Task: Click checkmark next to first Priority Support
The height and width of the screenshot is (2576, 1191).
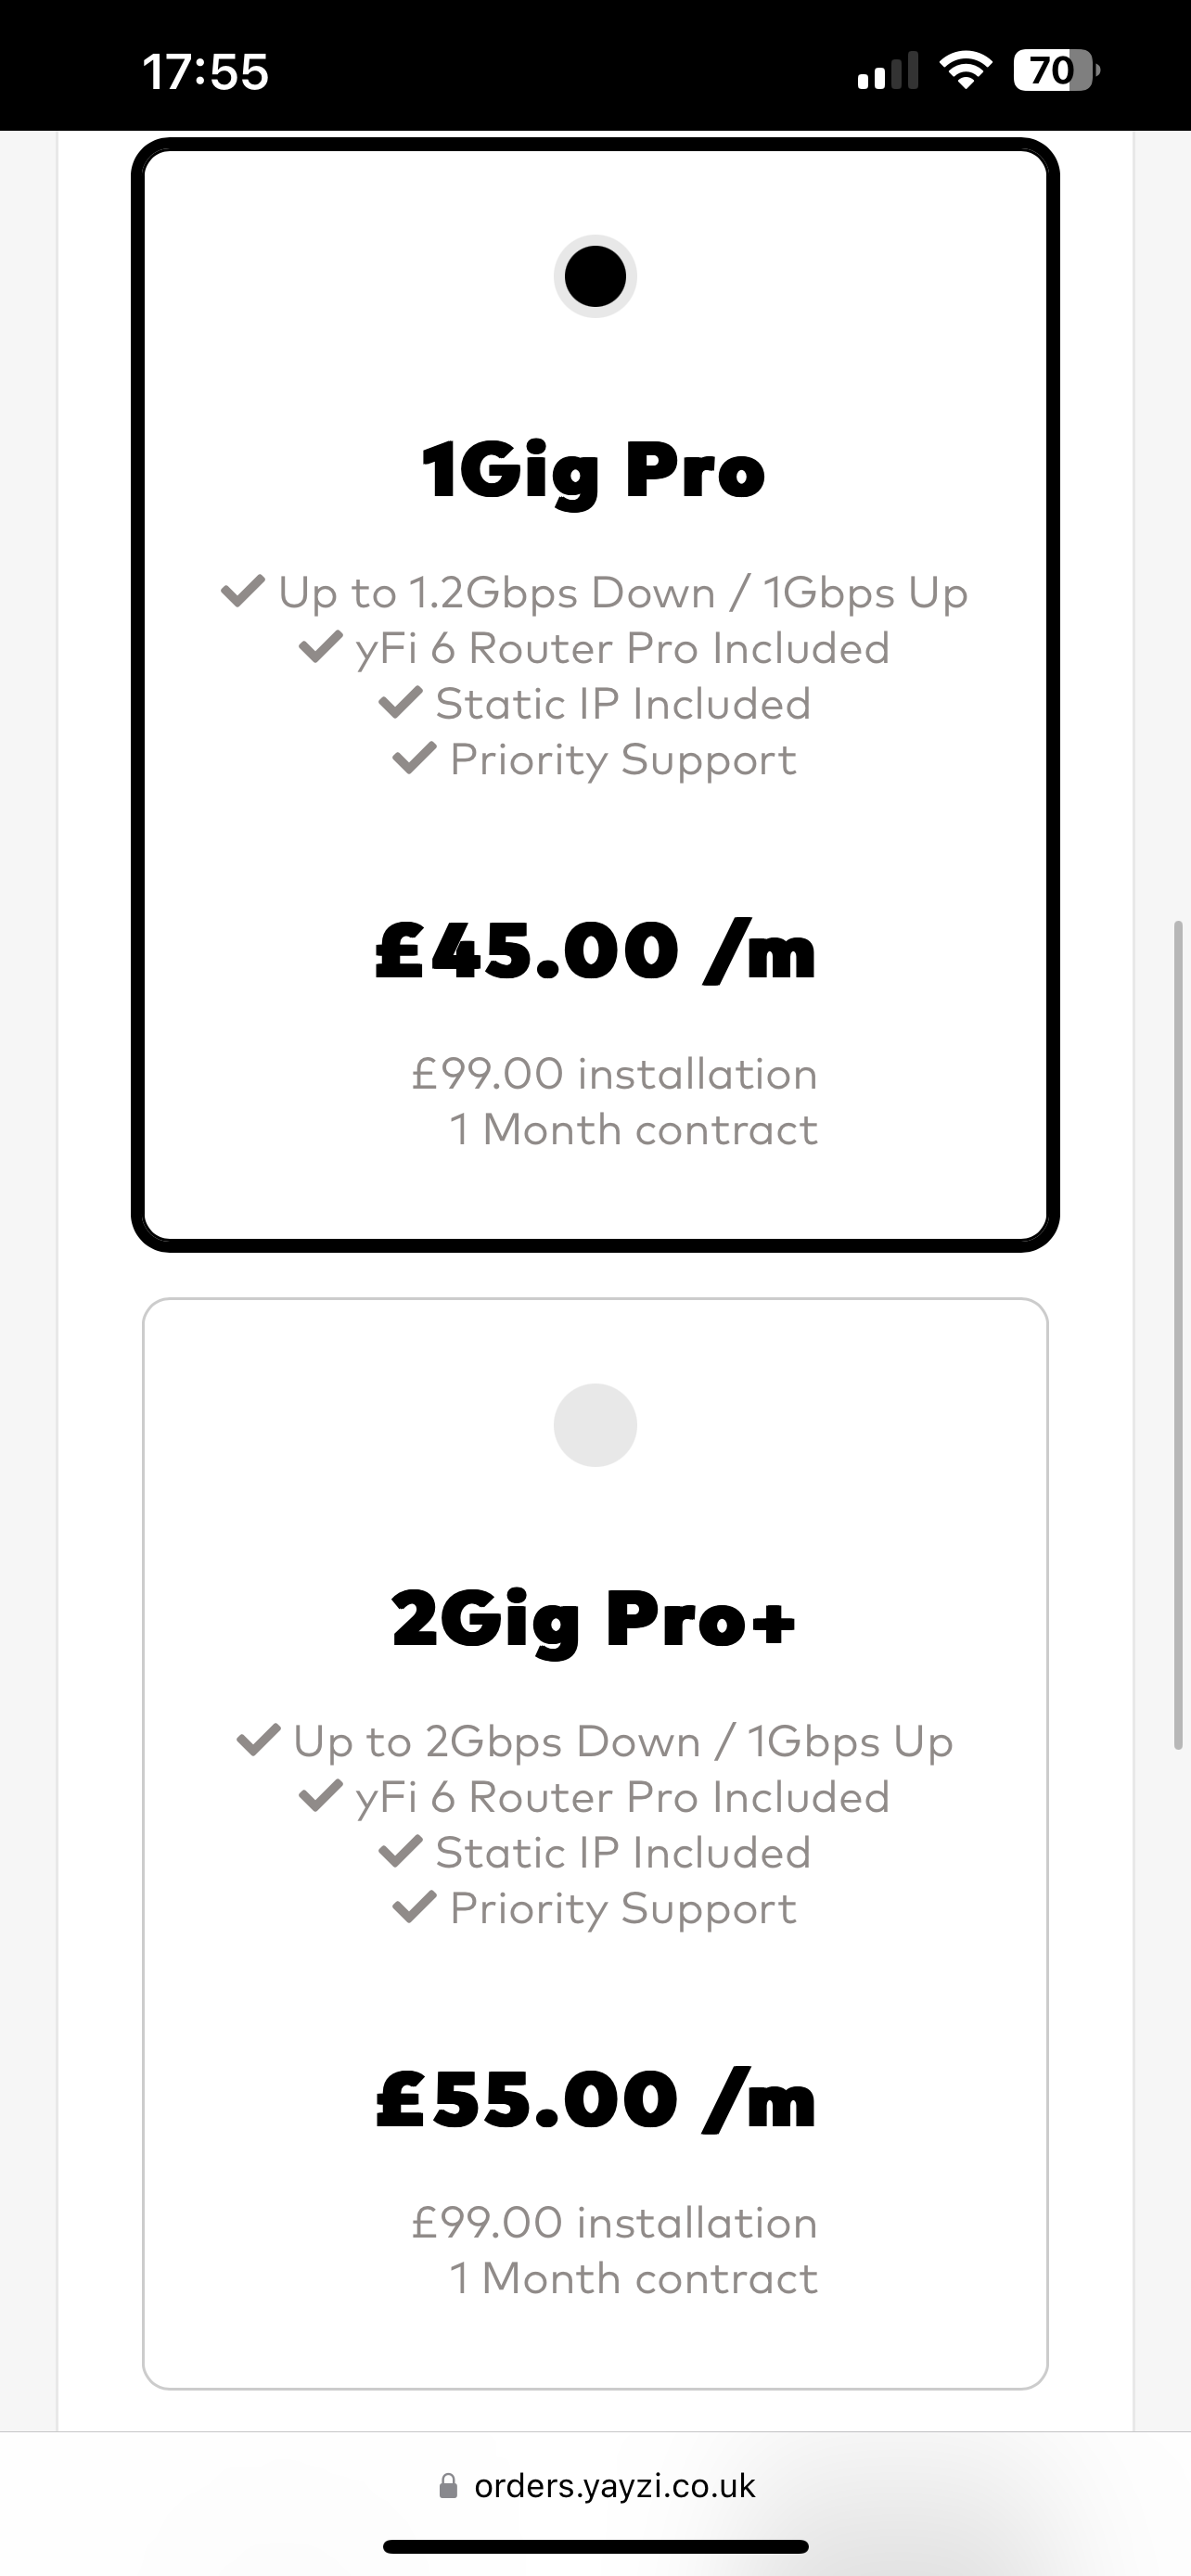Action: tap(414, 758)
